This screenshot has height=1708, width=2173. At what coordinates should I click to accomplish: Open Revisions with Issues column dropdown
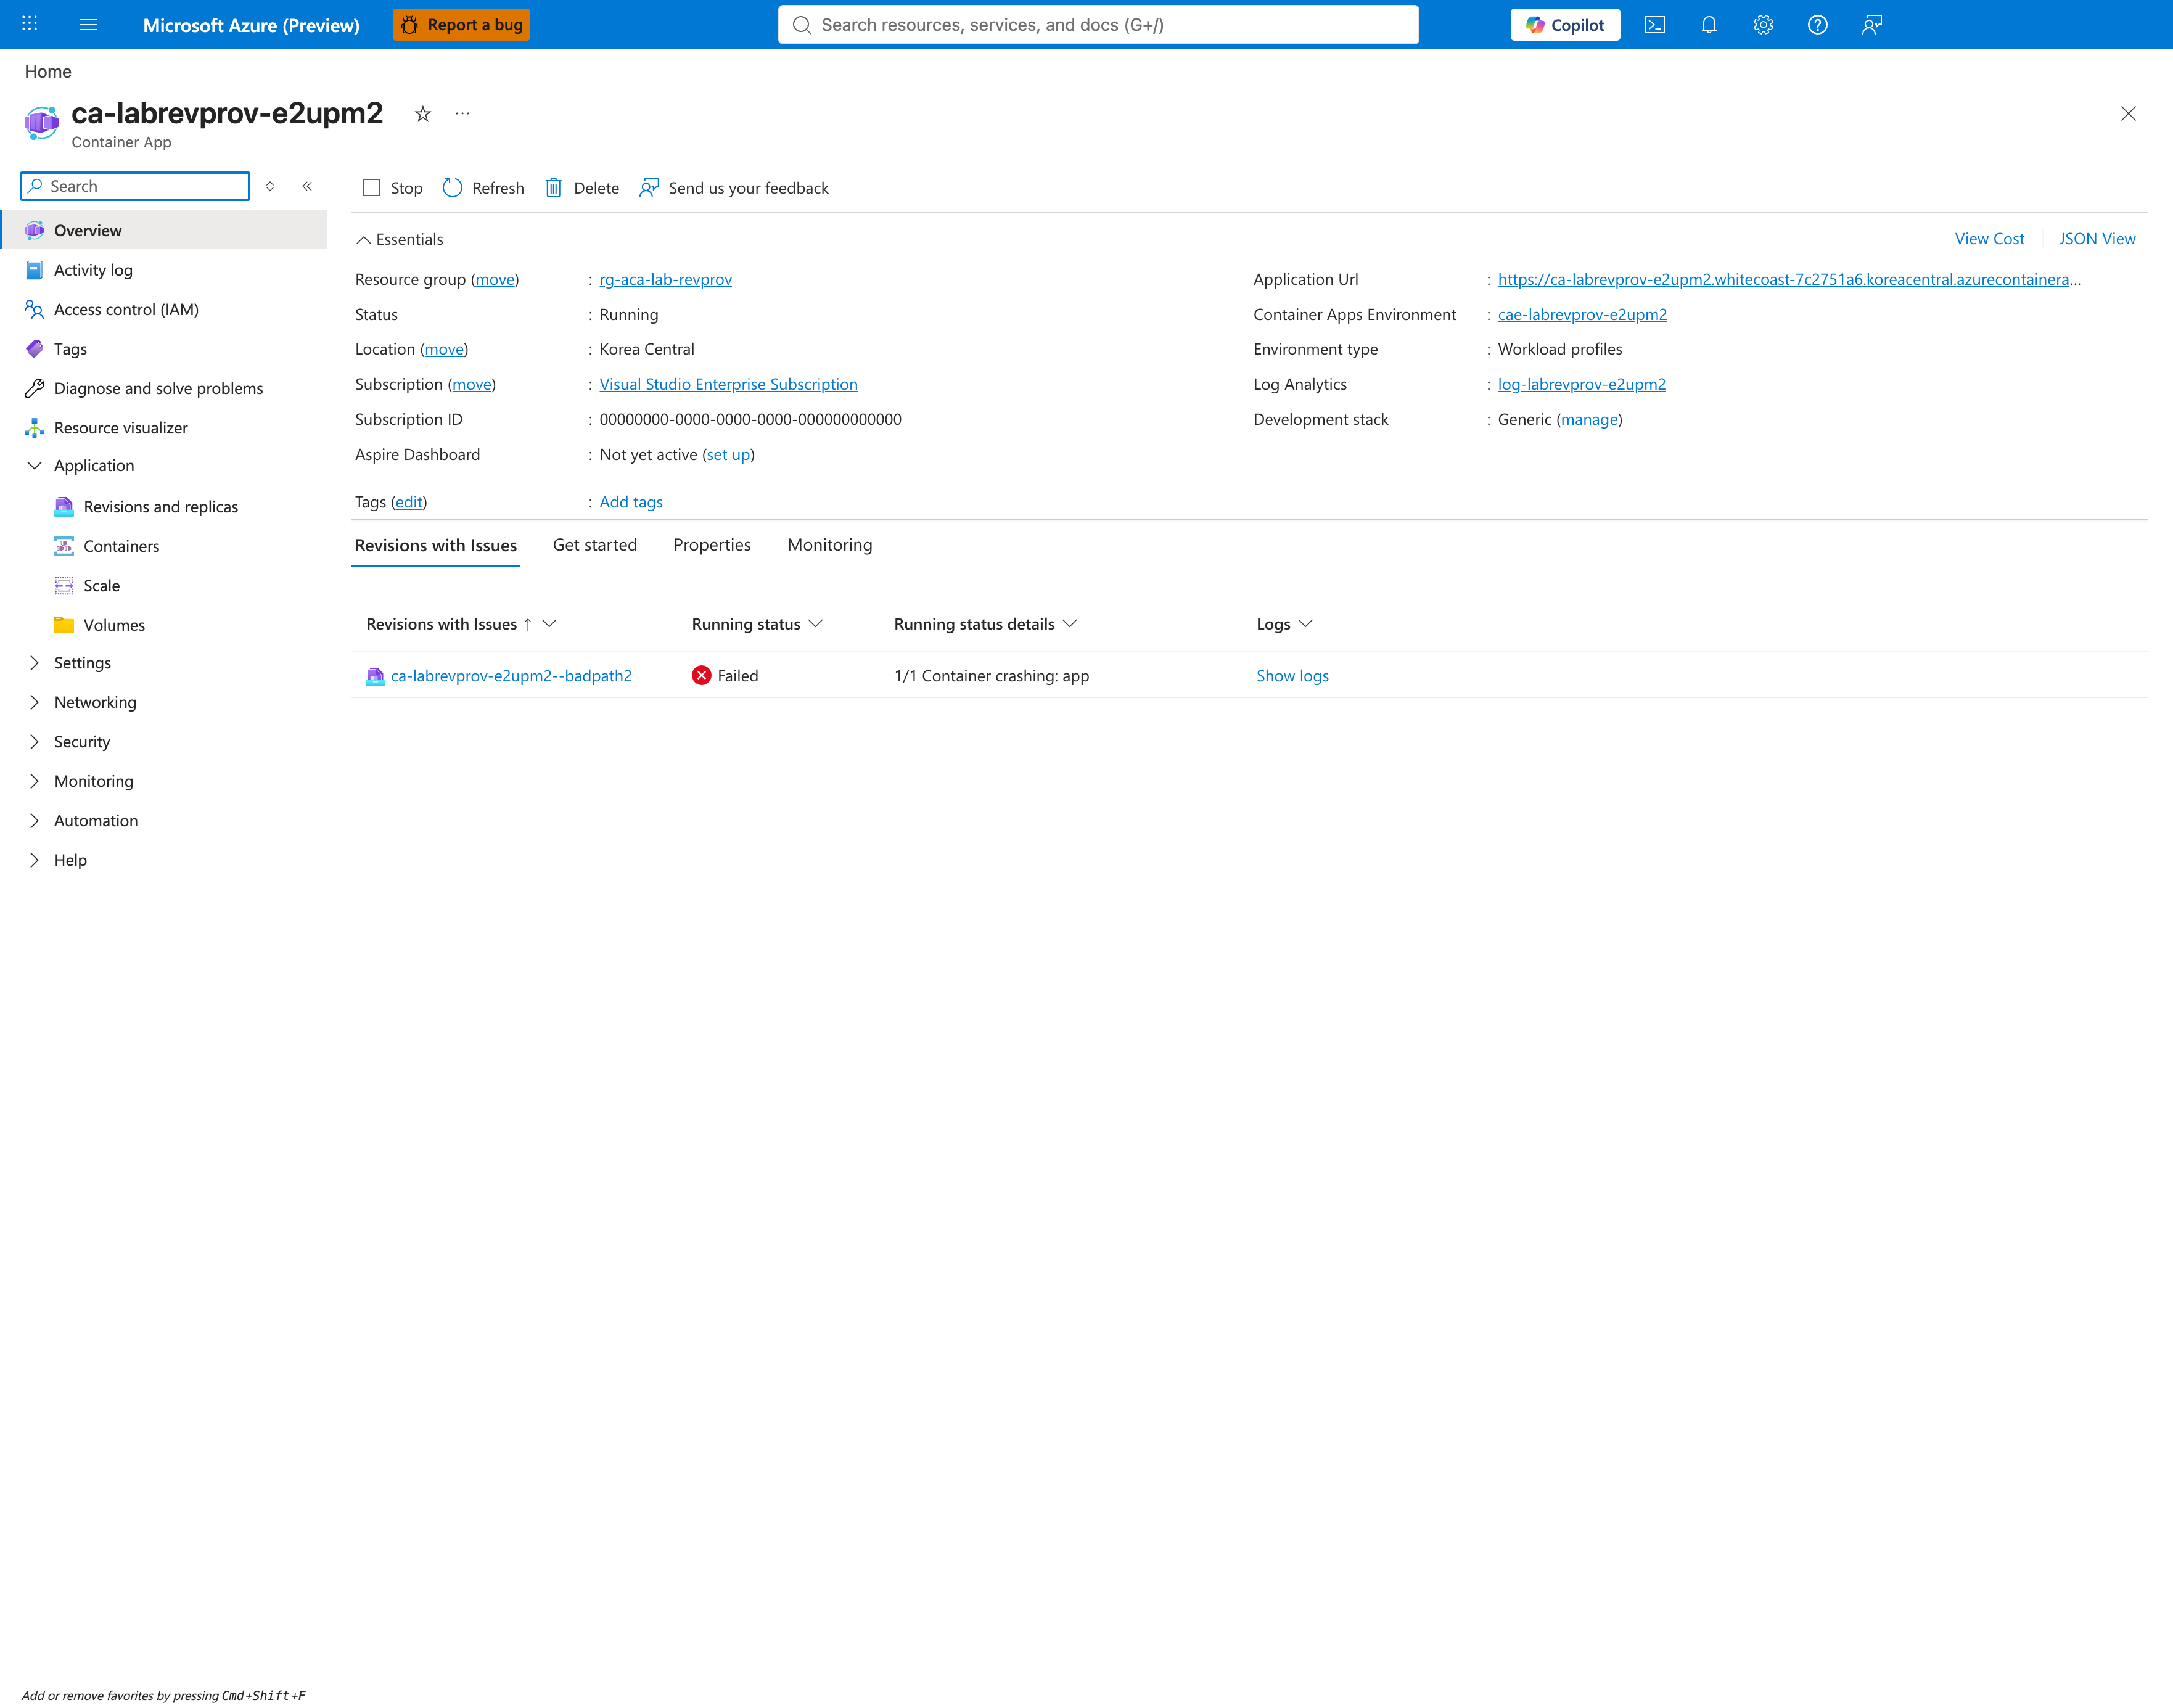tap(549, 624)
